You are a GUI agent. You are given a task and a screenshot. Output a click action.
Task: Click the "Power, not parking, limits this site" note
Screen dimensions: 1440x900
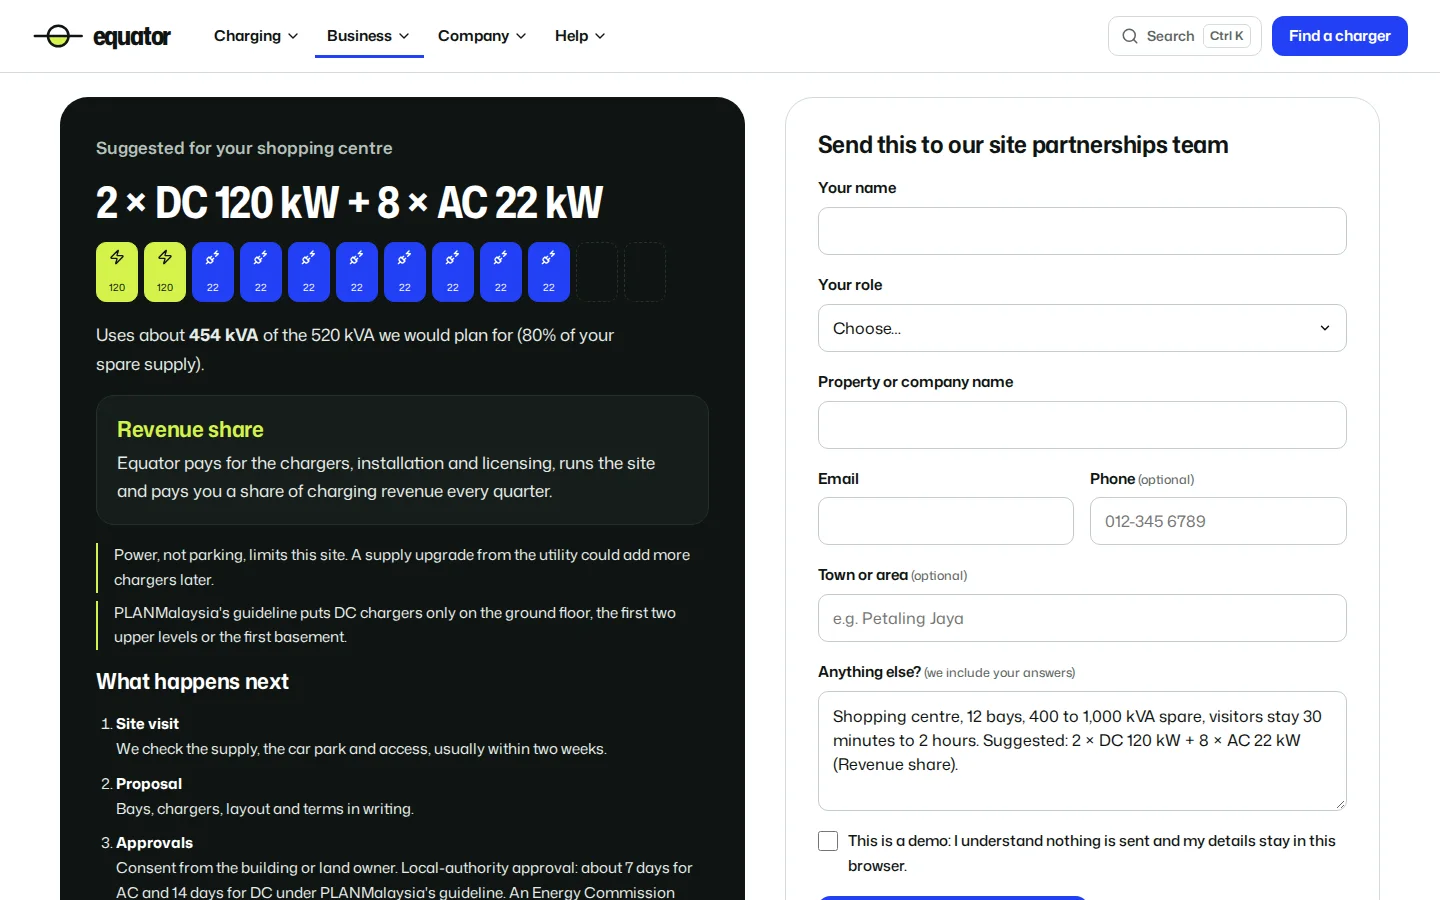tap(402, 567)
